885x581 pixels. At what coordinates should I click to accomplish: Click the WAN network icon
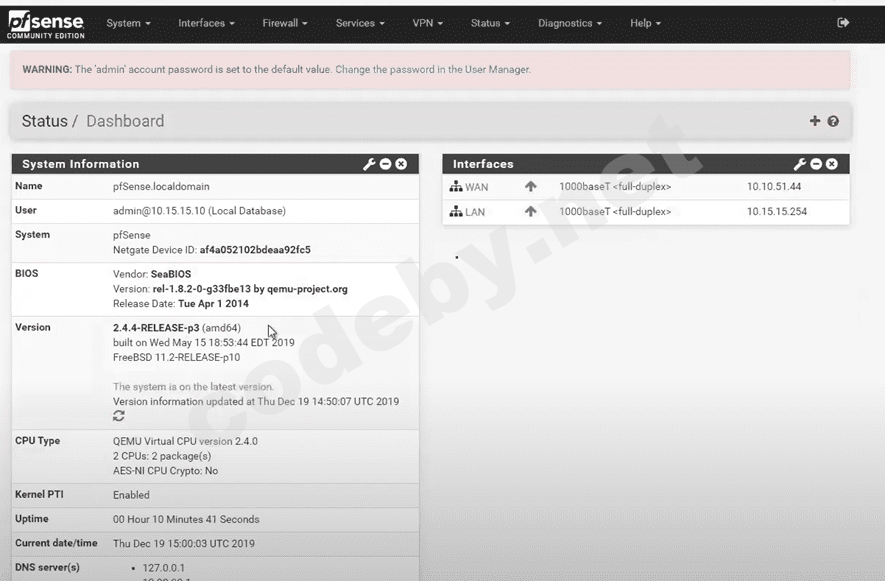coord(455,186)
